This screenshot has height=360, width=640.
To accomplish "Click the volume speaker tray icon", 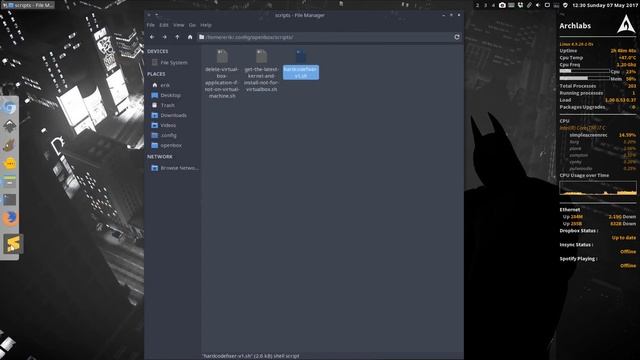I will point(538,5).
